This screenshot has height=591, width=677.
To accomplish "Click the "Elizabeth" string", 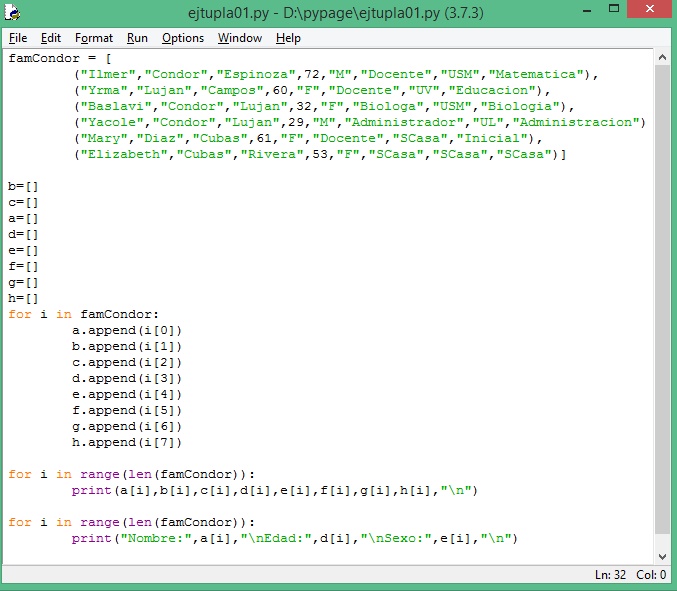I will (124, 154).
